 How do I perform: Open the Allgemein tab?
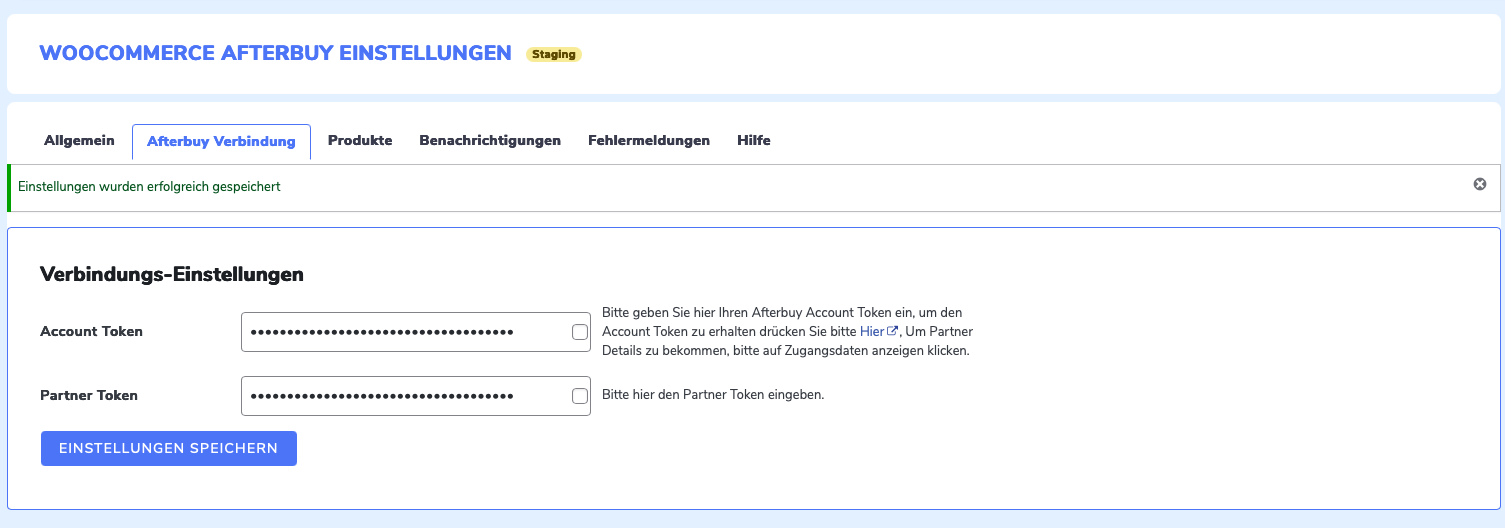coord(79,140)
